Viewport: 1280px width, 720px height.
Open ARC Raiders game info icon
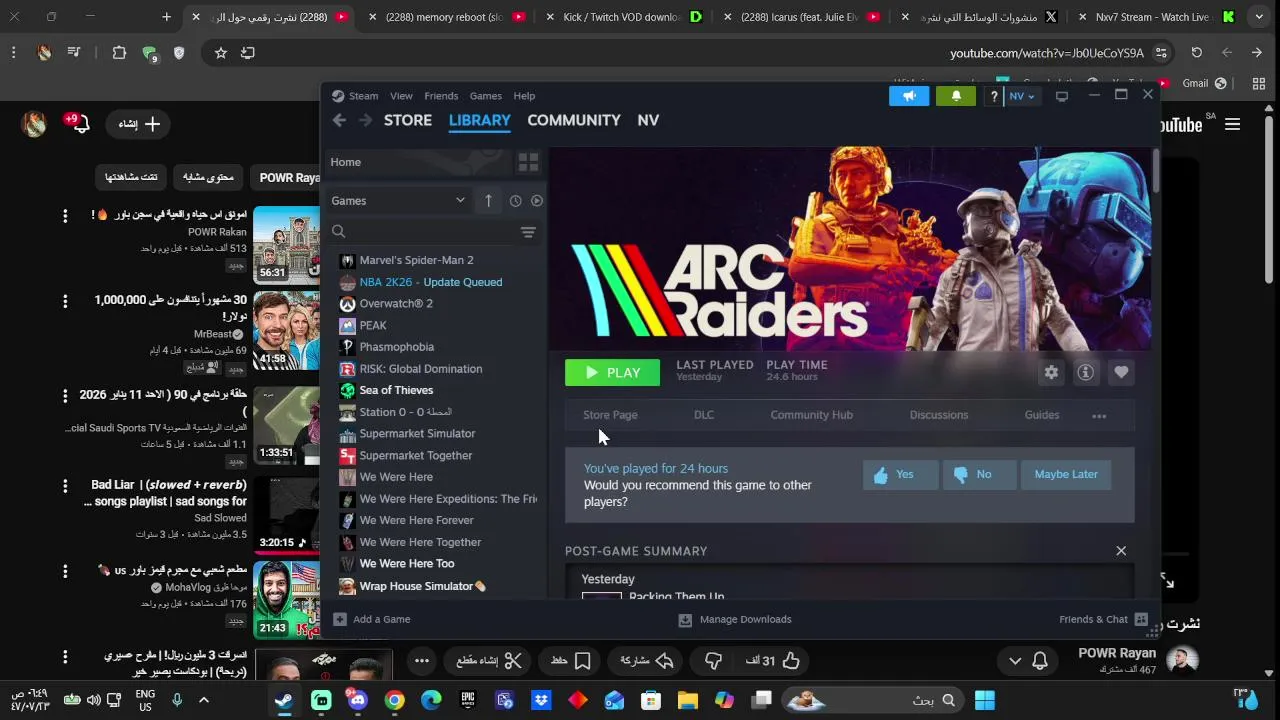[x=1086, y=372]
